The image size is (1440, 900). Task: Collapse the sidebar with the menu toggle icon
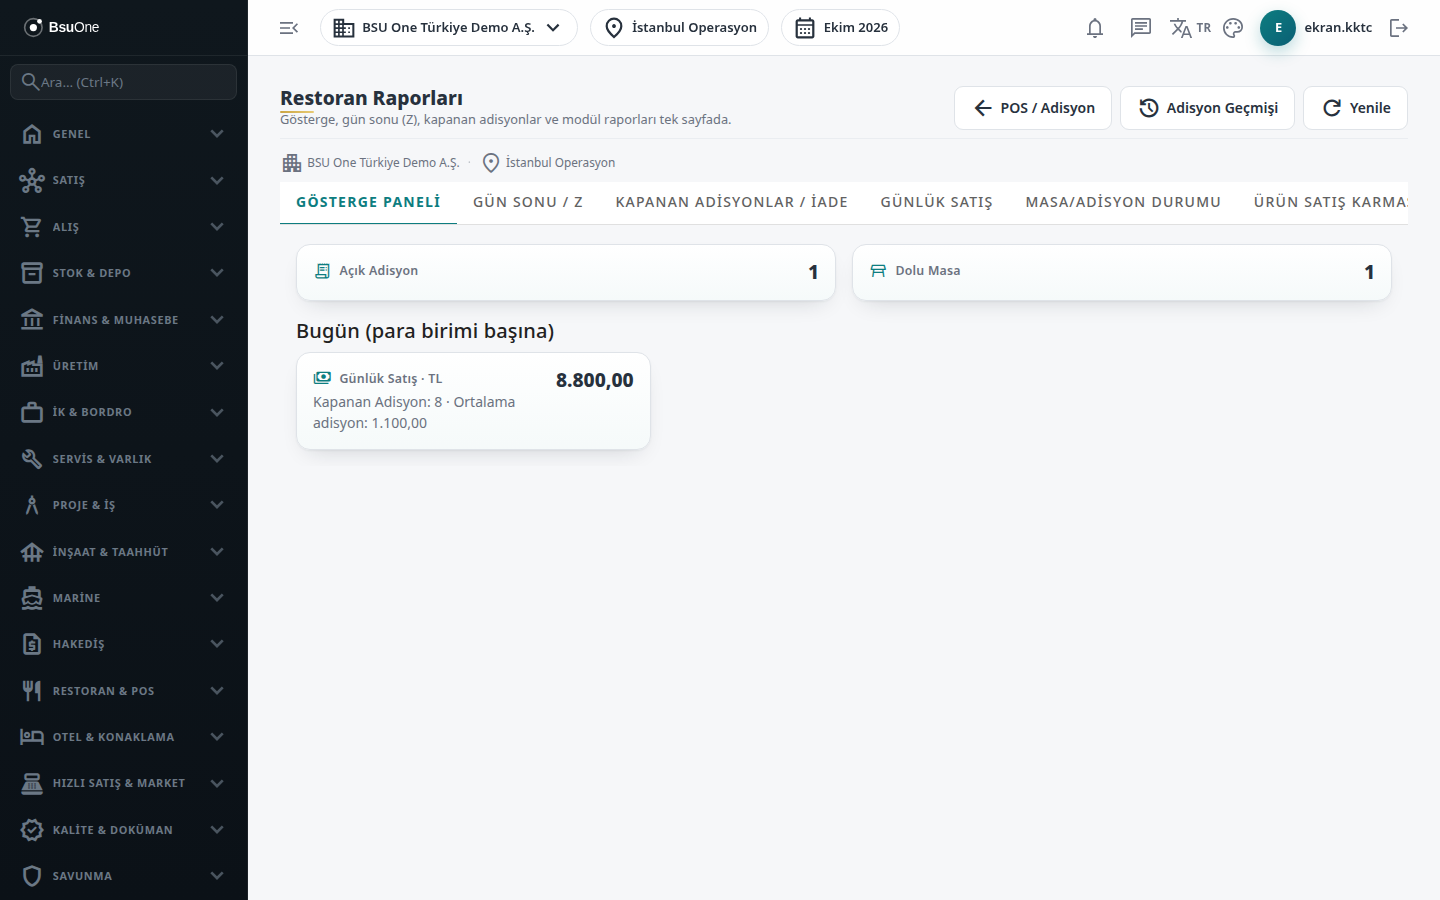289,28
